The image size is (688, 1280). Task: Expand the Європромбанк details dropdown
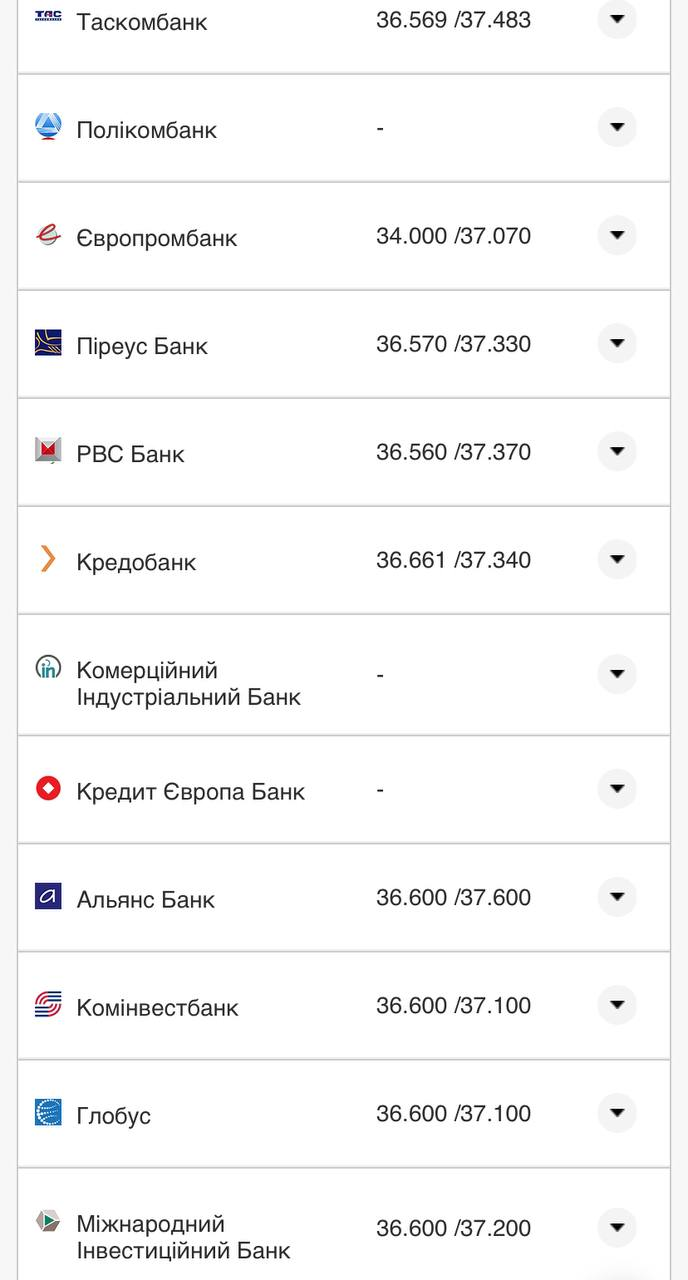[x=617, y=235]
